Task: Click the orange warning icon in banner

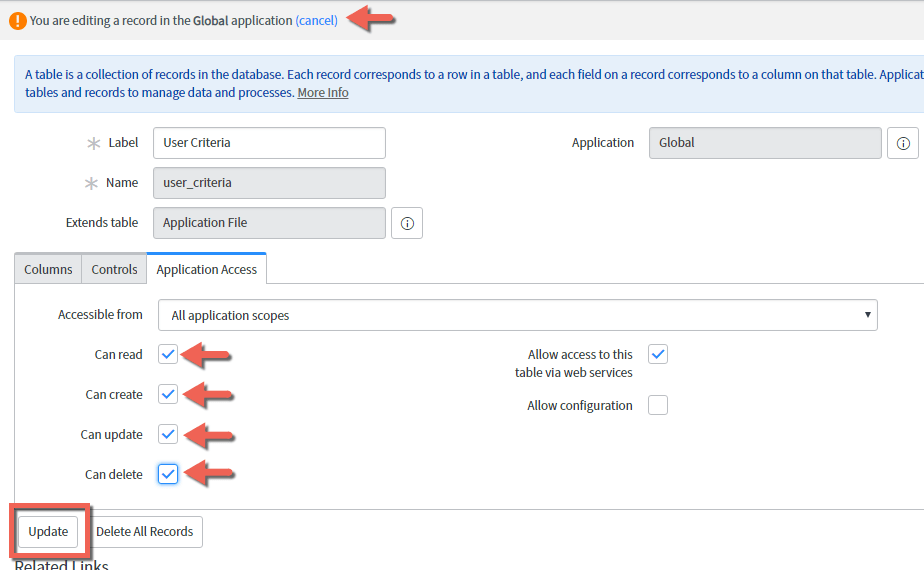Action: pos(18,20)
